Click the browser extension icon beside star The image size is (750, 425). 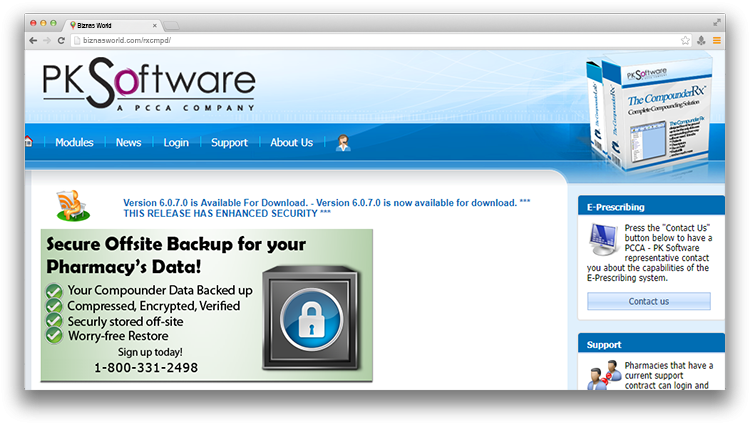pos(701,40)
